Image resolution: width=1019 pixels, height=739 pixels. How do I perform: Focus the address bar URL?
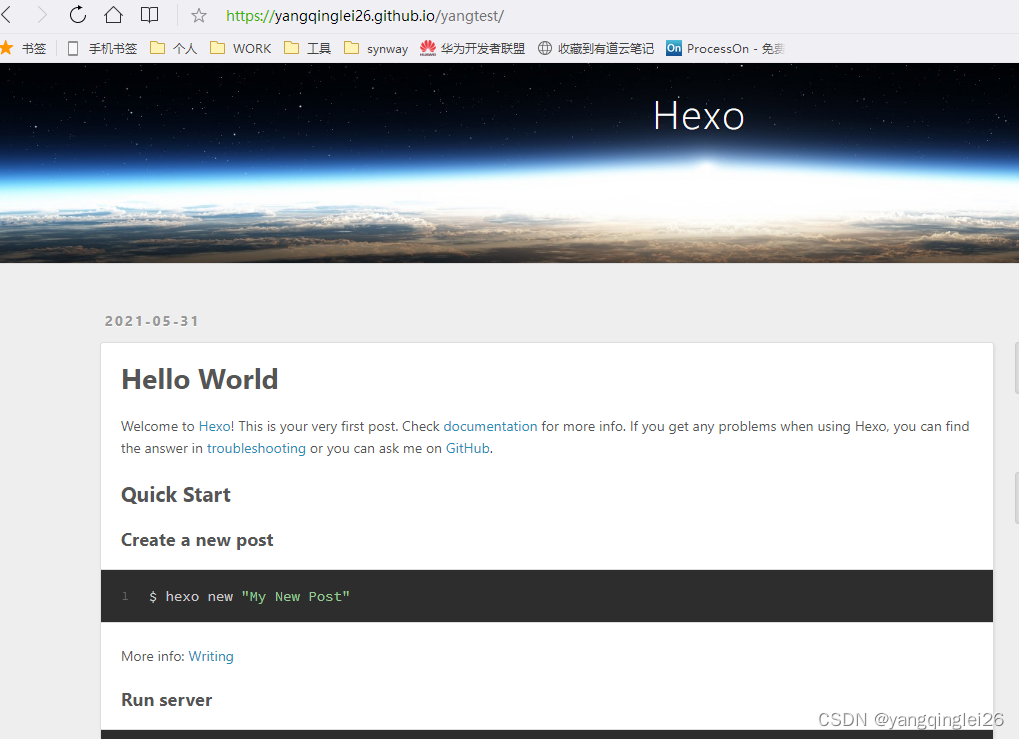(365, 16)
